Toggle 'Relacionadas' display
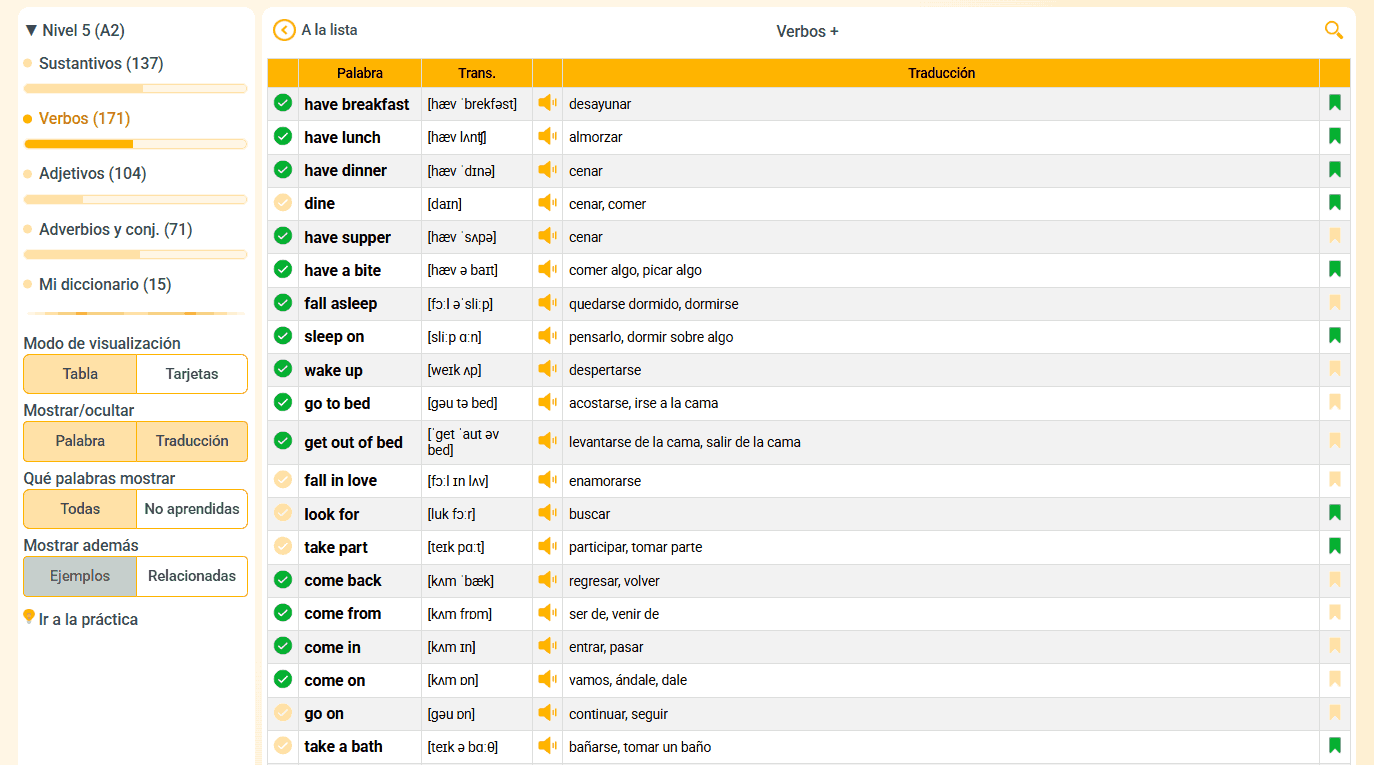This screenshot has height=765, width=1374. coord(192,576)
